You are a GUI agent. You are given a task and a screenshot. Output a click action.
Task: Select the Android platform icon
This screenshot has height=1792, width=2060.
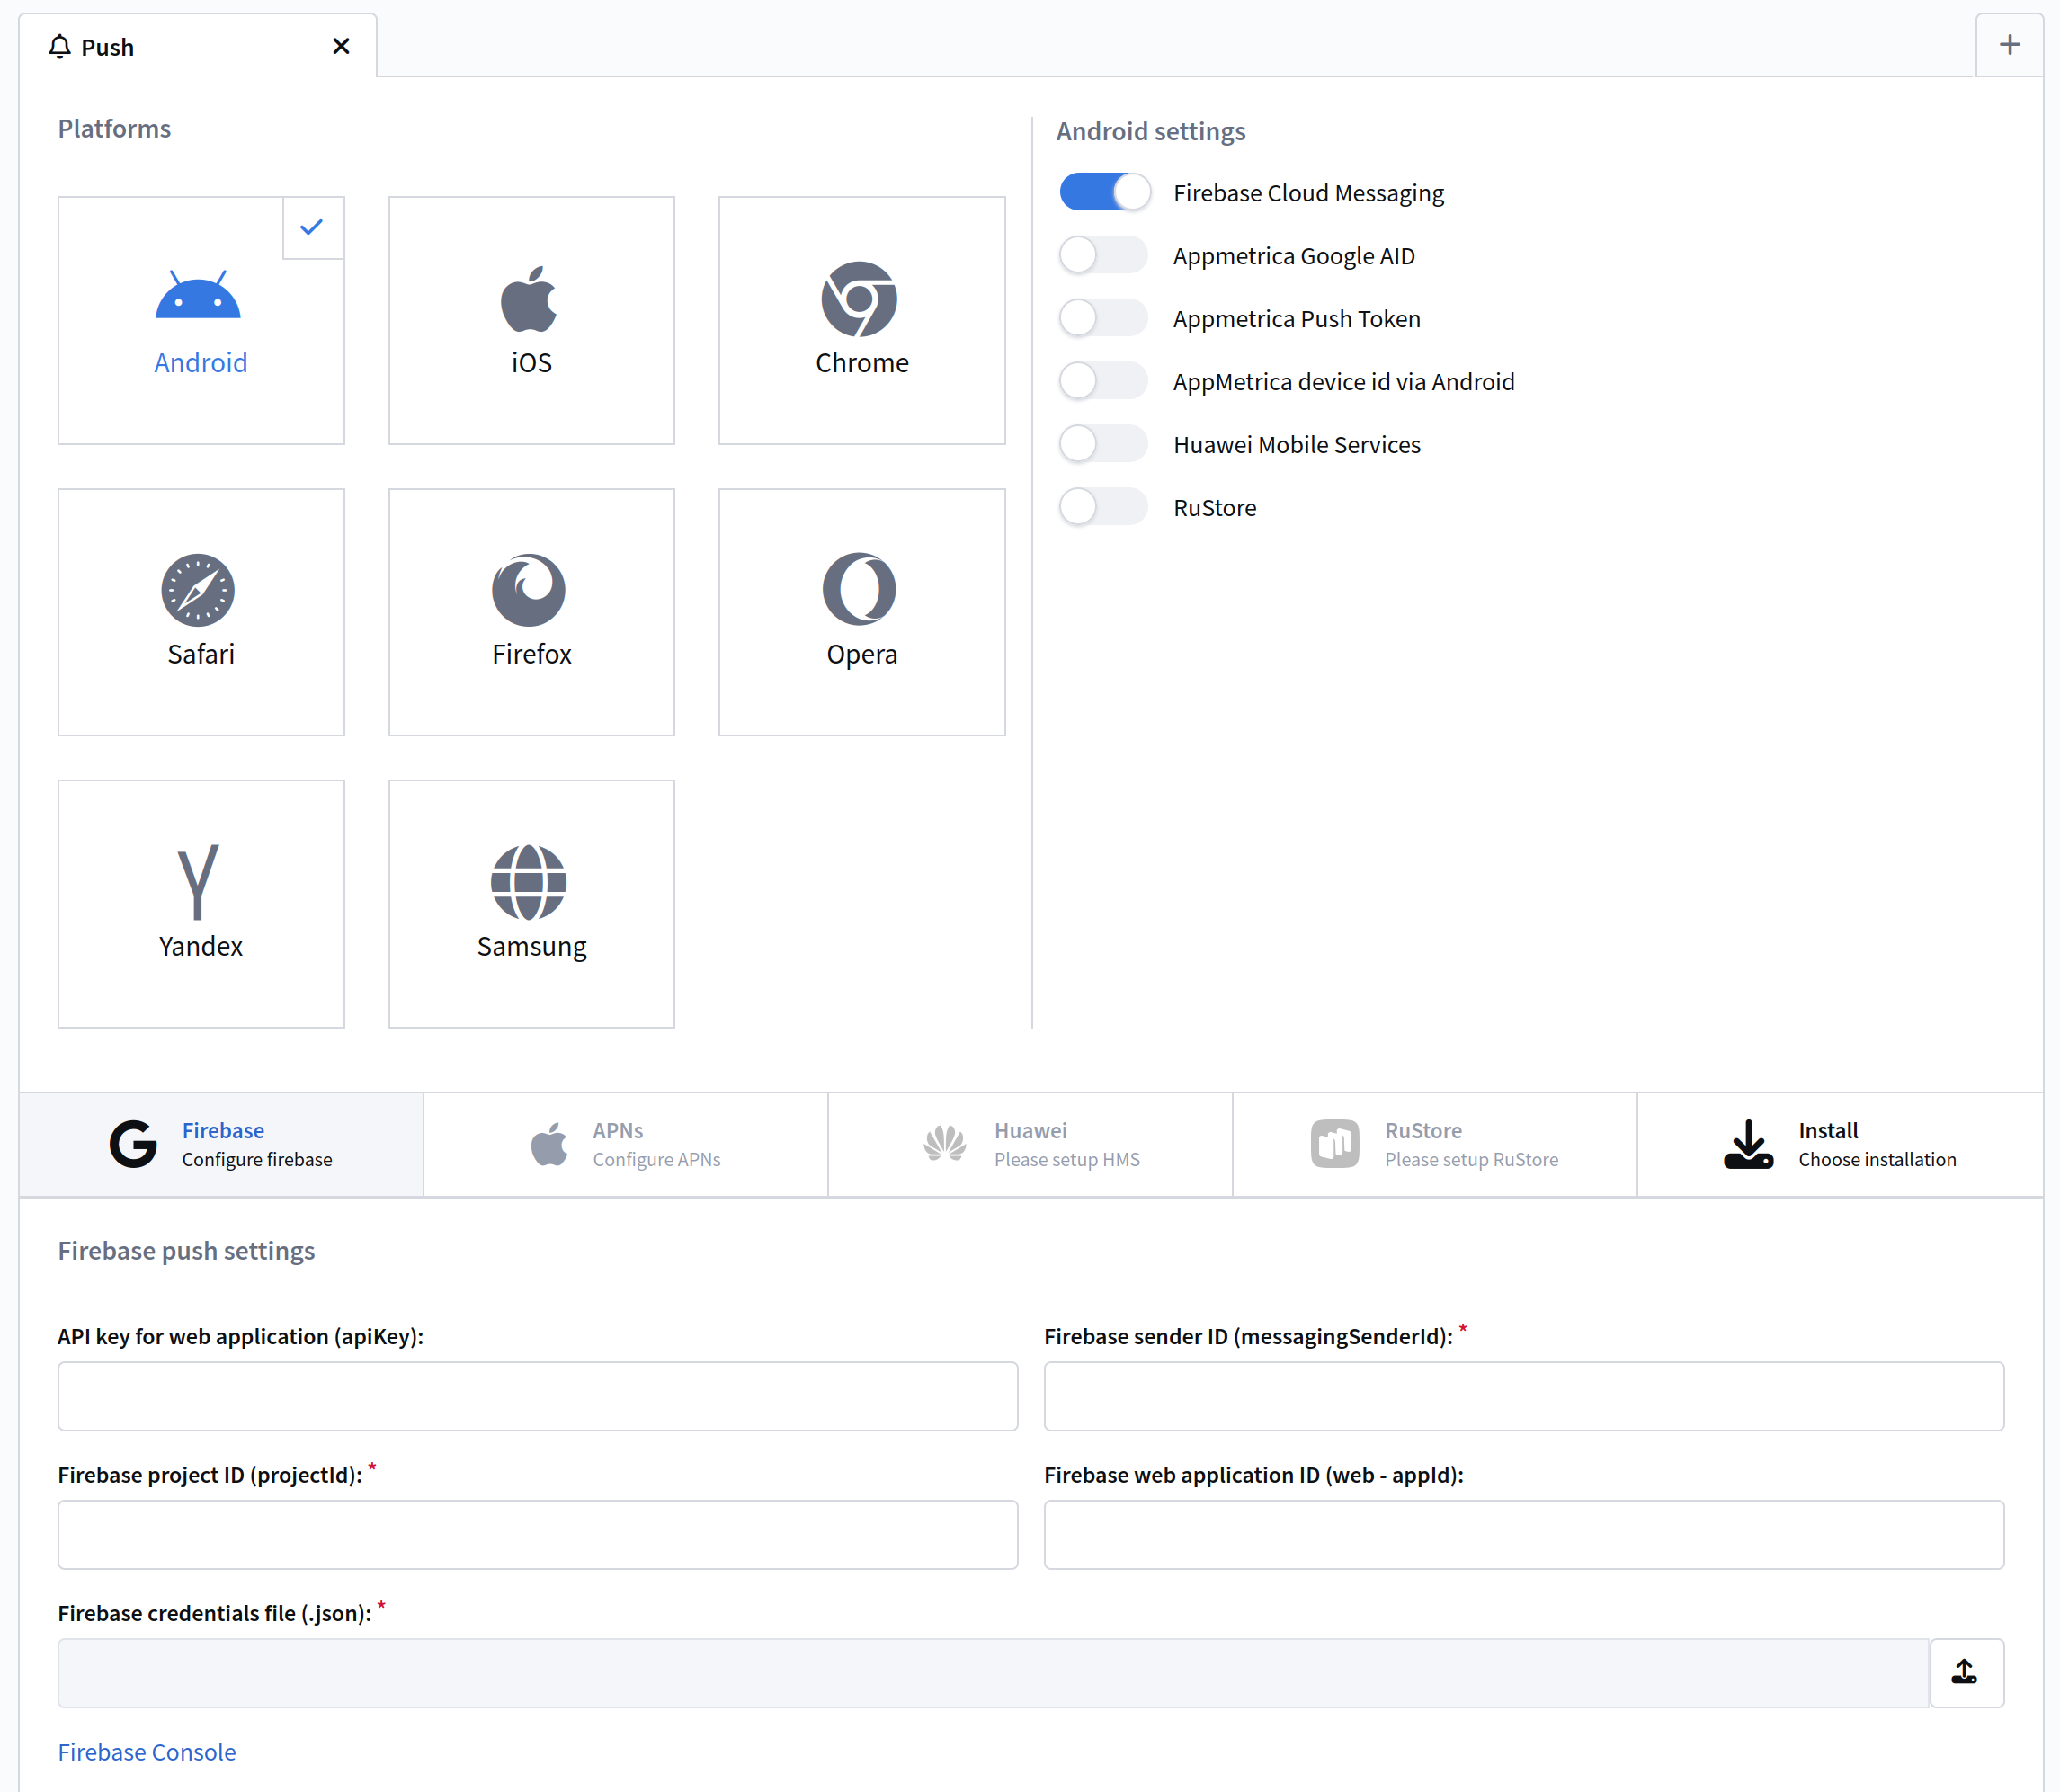point(198,294)
